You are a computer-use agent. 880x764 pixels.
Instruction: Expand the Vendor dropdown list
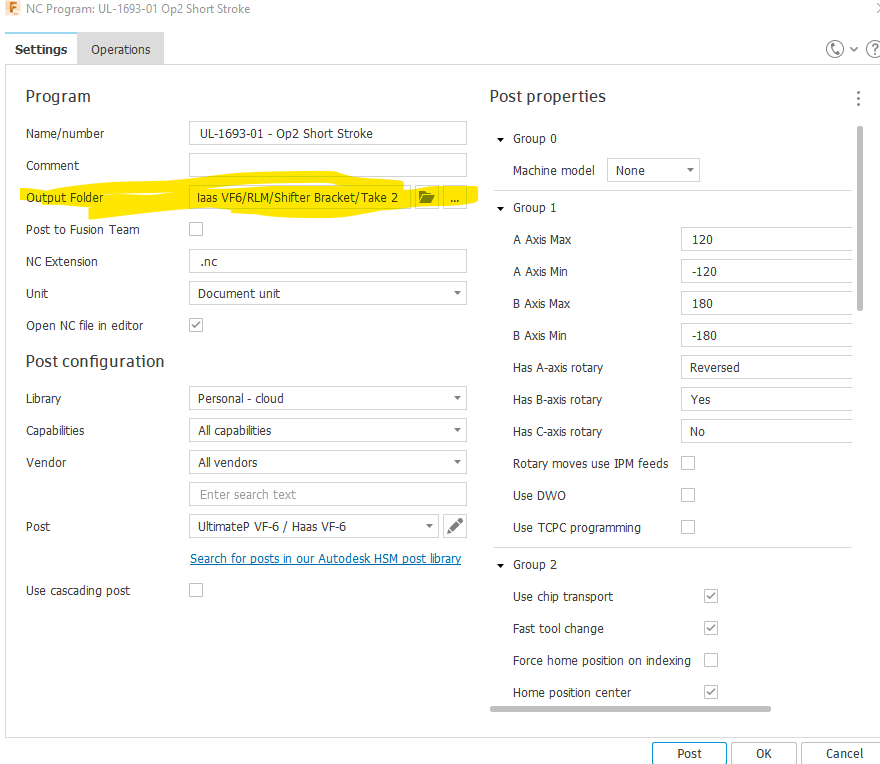(327, 462)
